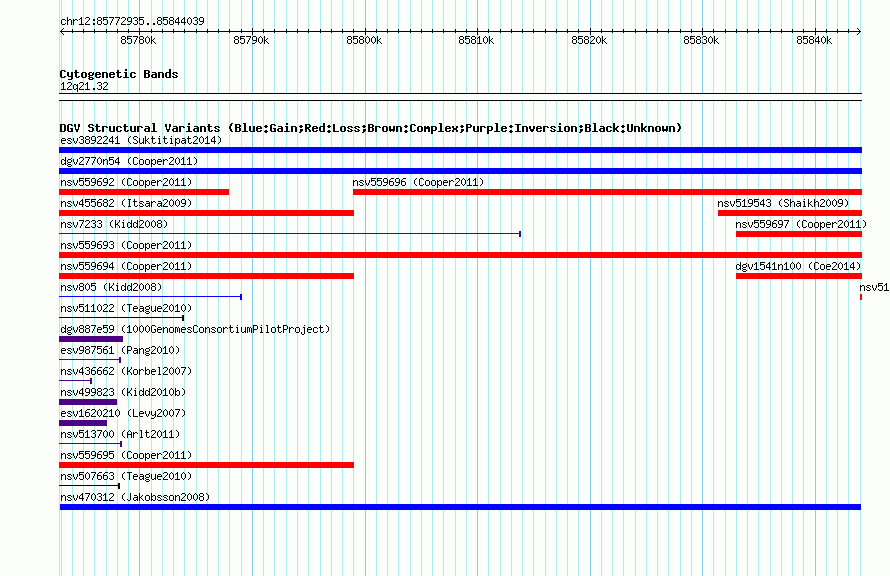Click the 85790k ruler tick label

click(x=251, y=40)
